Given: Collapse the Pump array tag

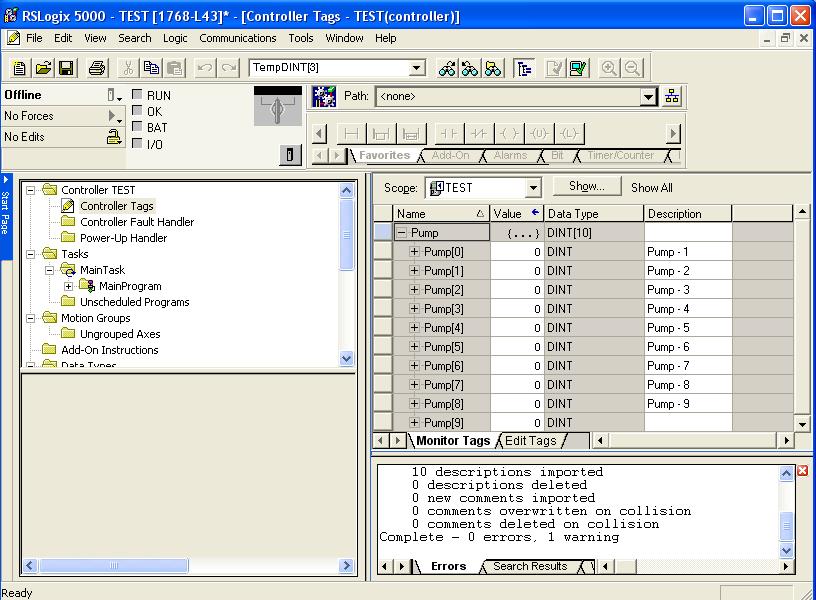Looking at the screenshot, I should pyautogui.click(x=401, y=233).
